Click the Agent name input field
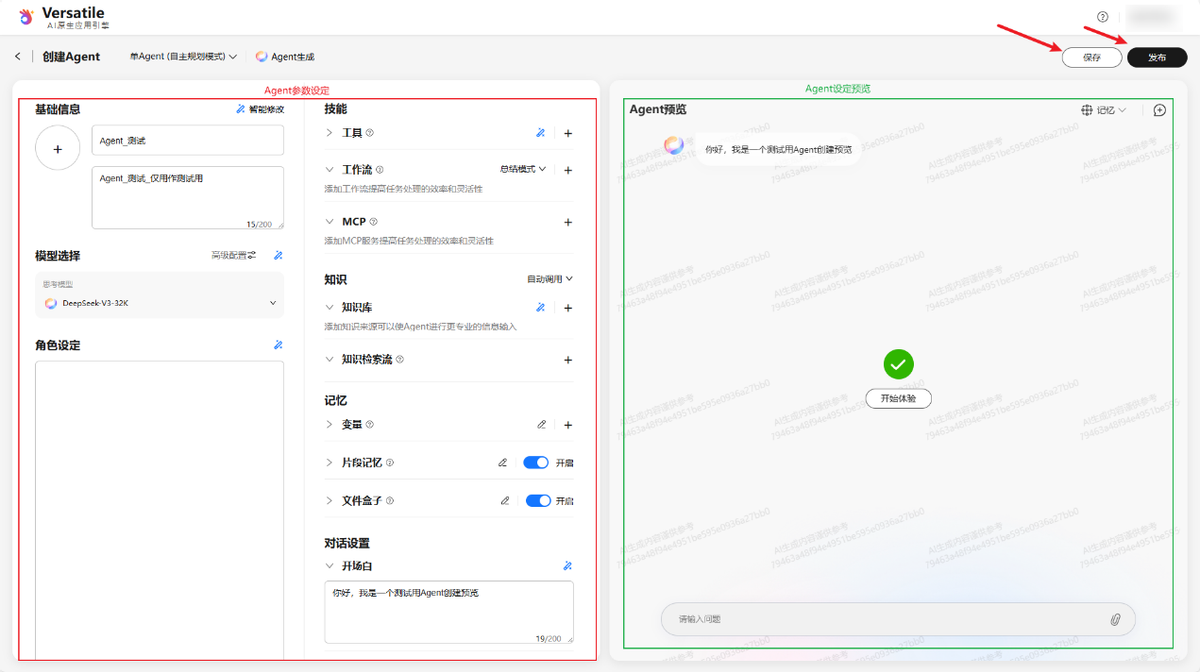This screenshot has width=1200, height=672. (187, 141)
